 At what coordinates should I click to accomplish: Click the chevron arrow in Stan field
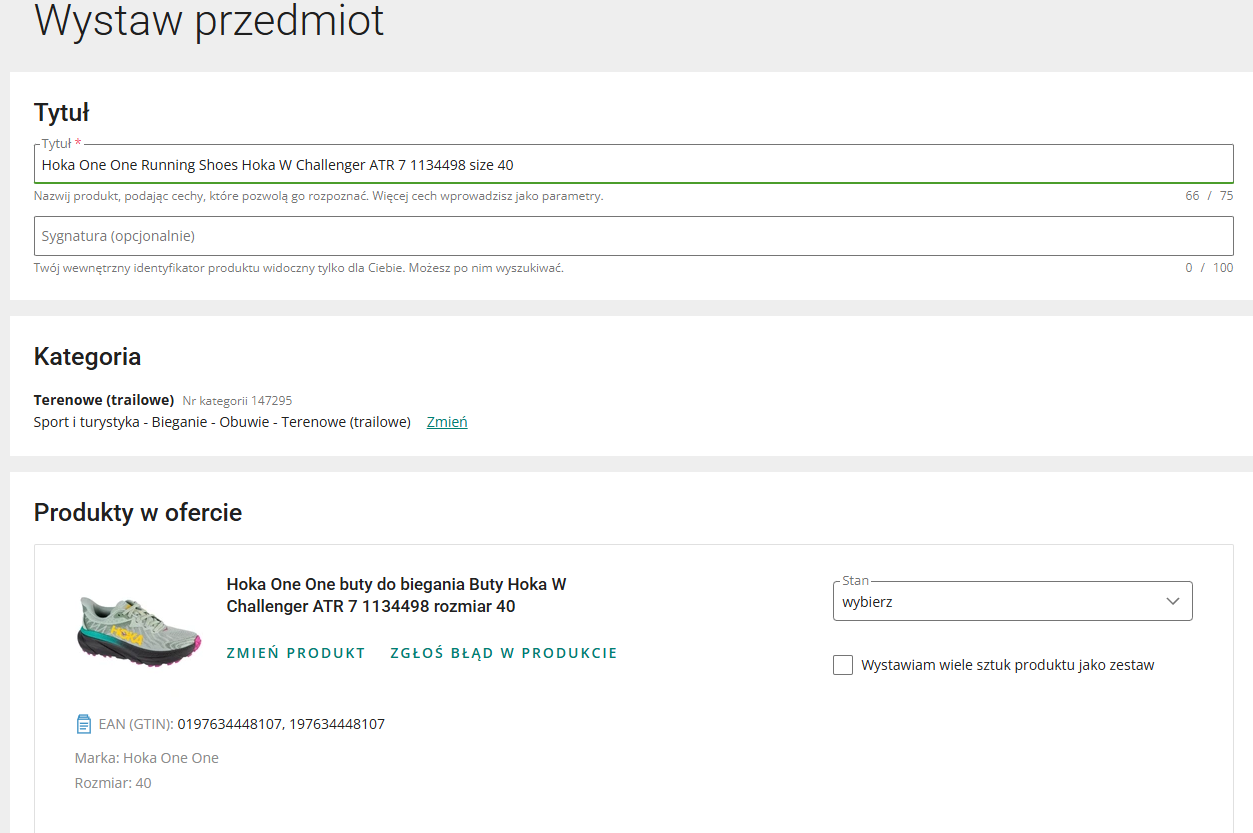pos(1173,602)
